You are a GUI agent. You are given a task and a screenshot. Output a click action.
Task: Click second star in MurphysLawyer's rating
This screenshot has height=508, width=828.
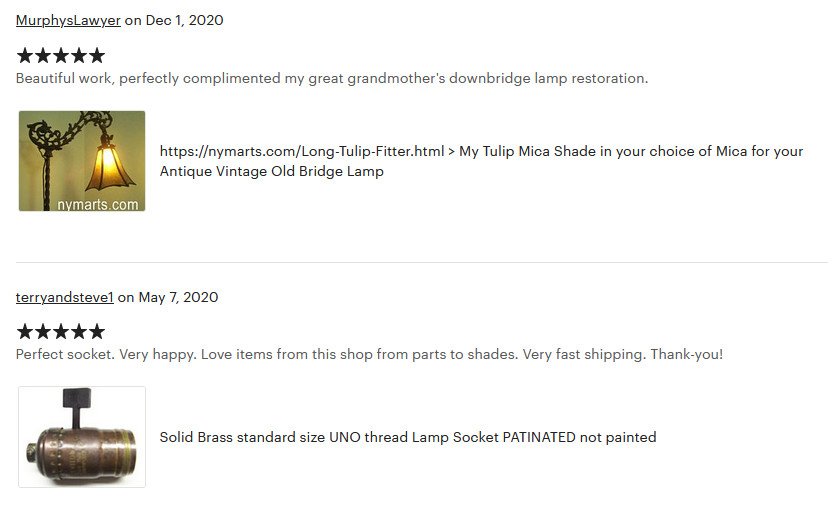[43, 55]
